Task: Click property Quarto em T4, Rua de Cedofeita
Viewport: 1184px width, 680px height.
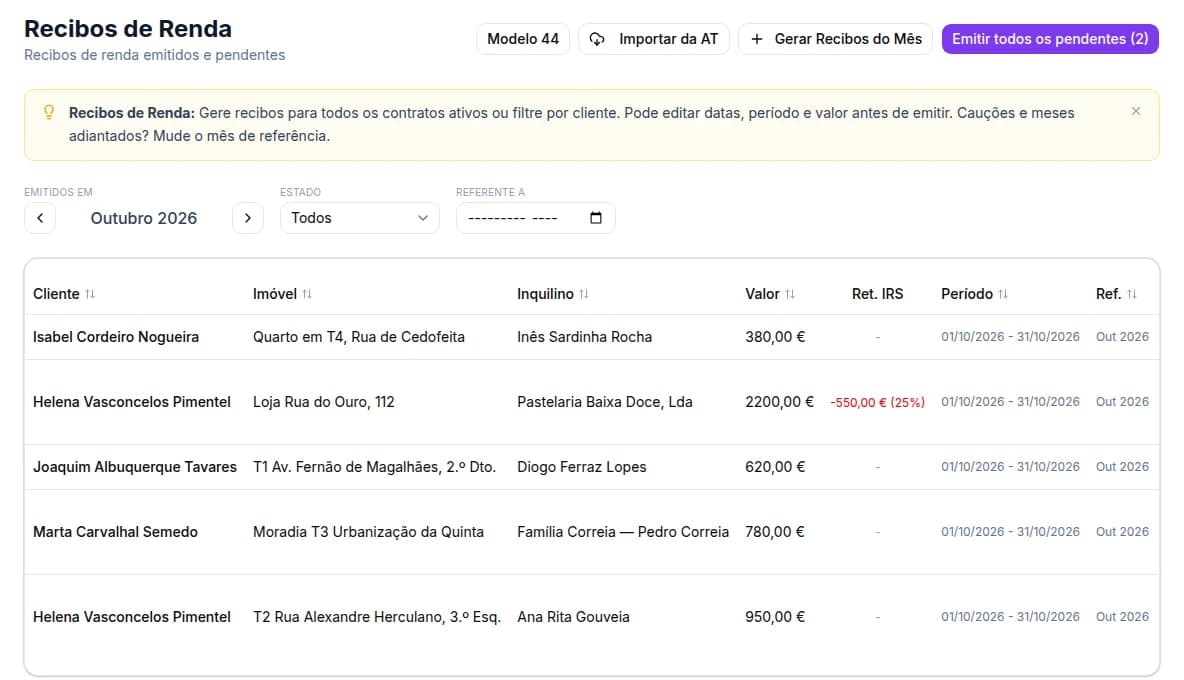Action: [x=359, y=337]
